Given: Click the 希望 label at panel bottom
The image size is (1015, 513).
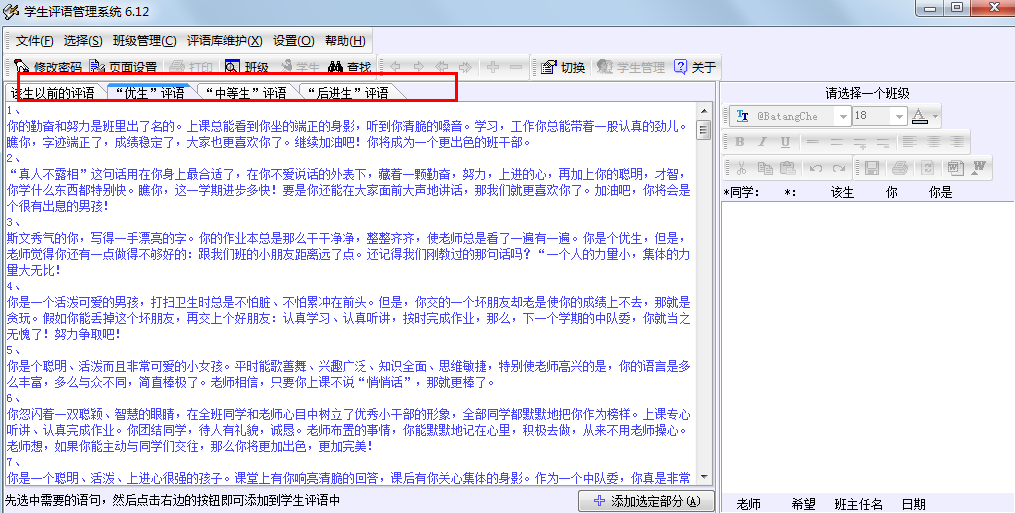Looking at the screenshot, I should 803,504.
